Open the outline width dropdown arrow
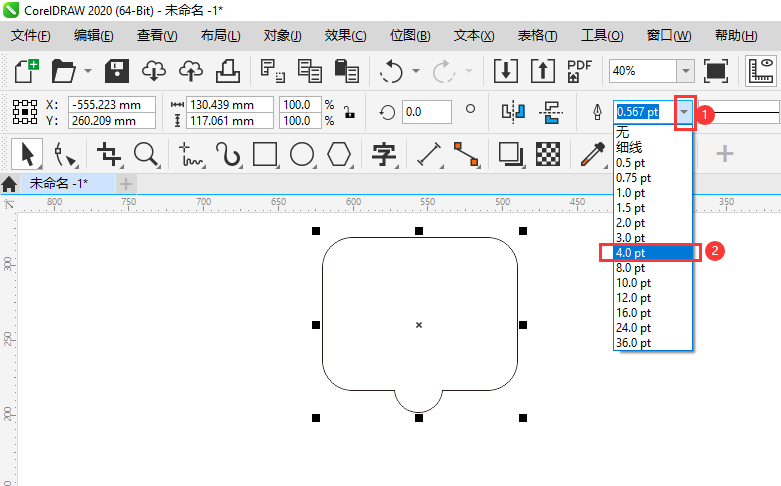 tap(684, 111)
